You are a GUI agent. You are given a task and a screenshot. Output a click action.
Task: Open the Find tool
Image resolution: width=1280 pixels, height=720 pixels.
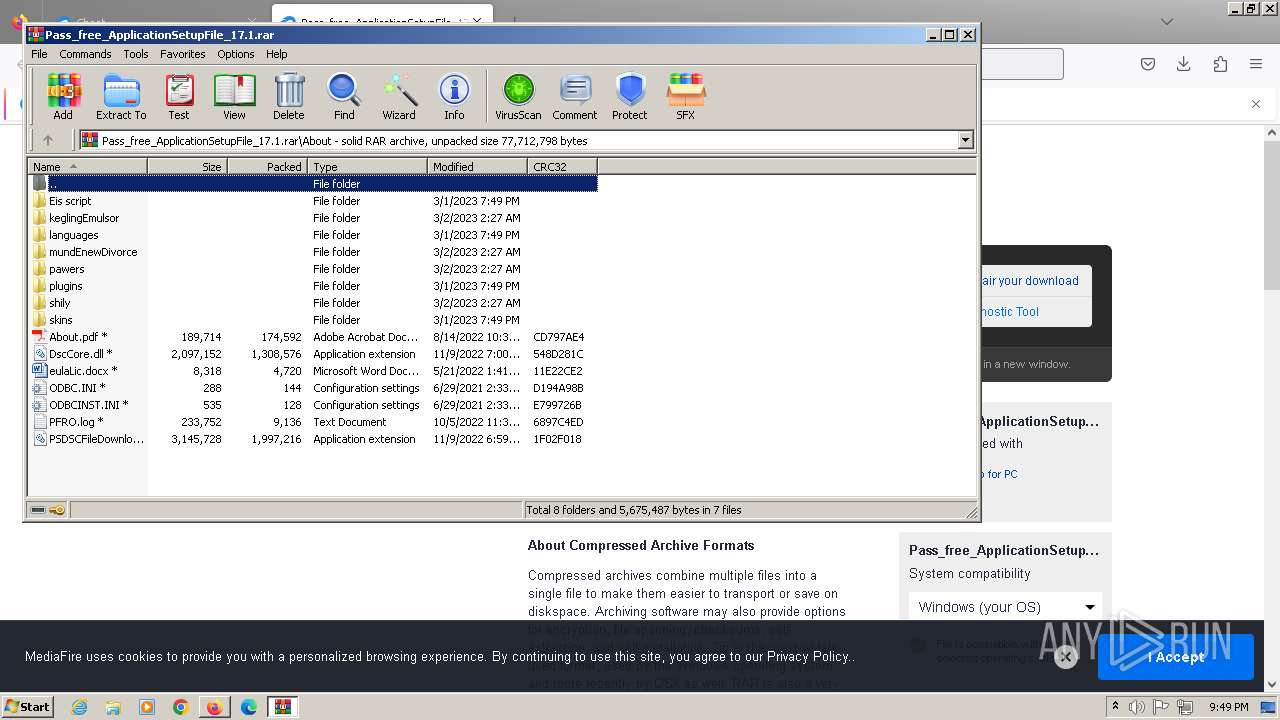(x=344, y=97)
